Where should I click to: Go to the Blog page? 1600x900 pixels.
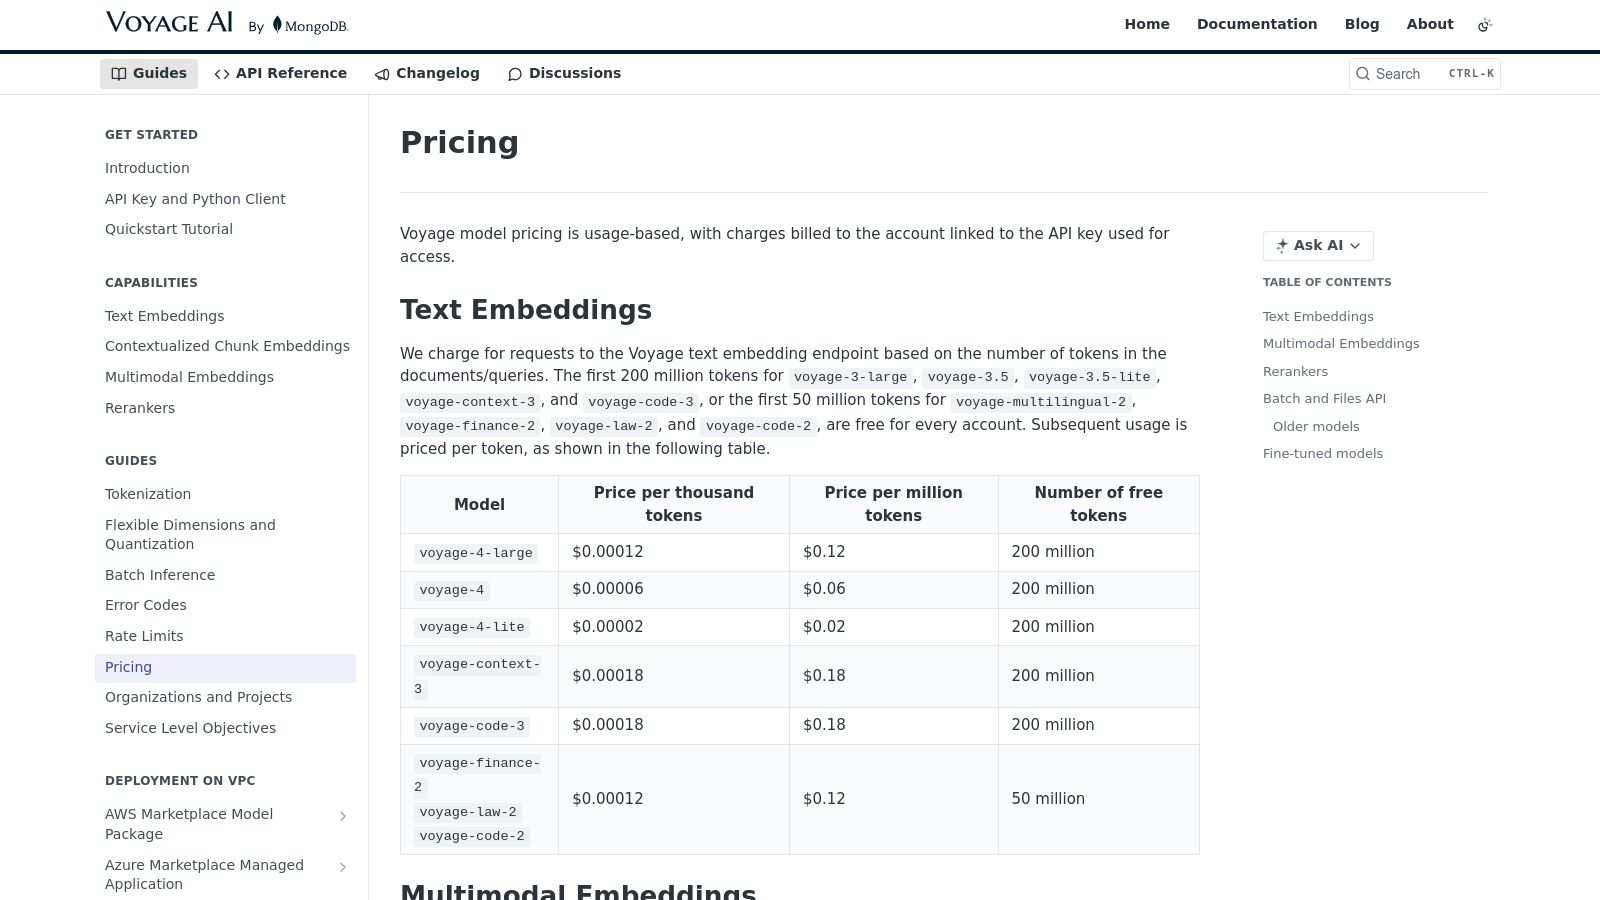tap(1362, 24)
